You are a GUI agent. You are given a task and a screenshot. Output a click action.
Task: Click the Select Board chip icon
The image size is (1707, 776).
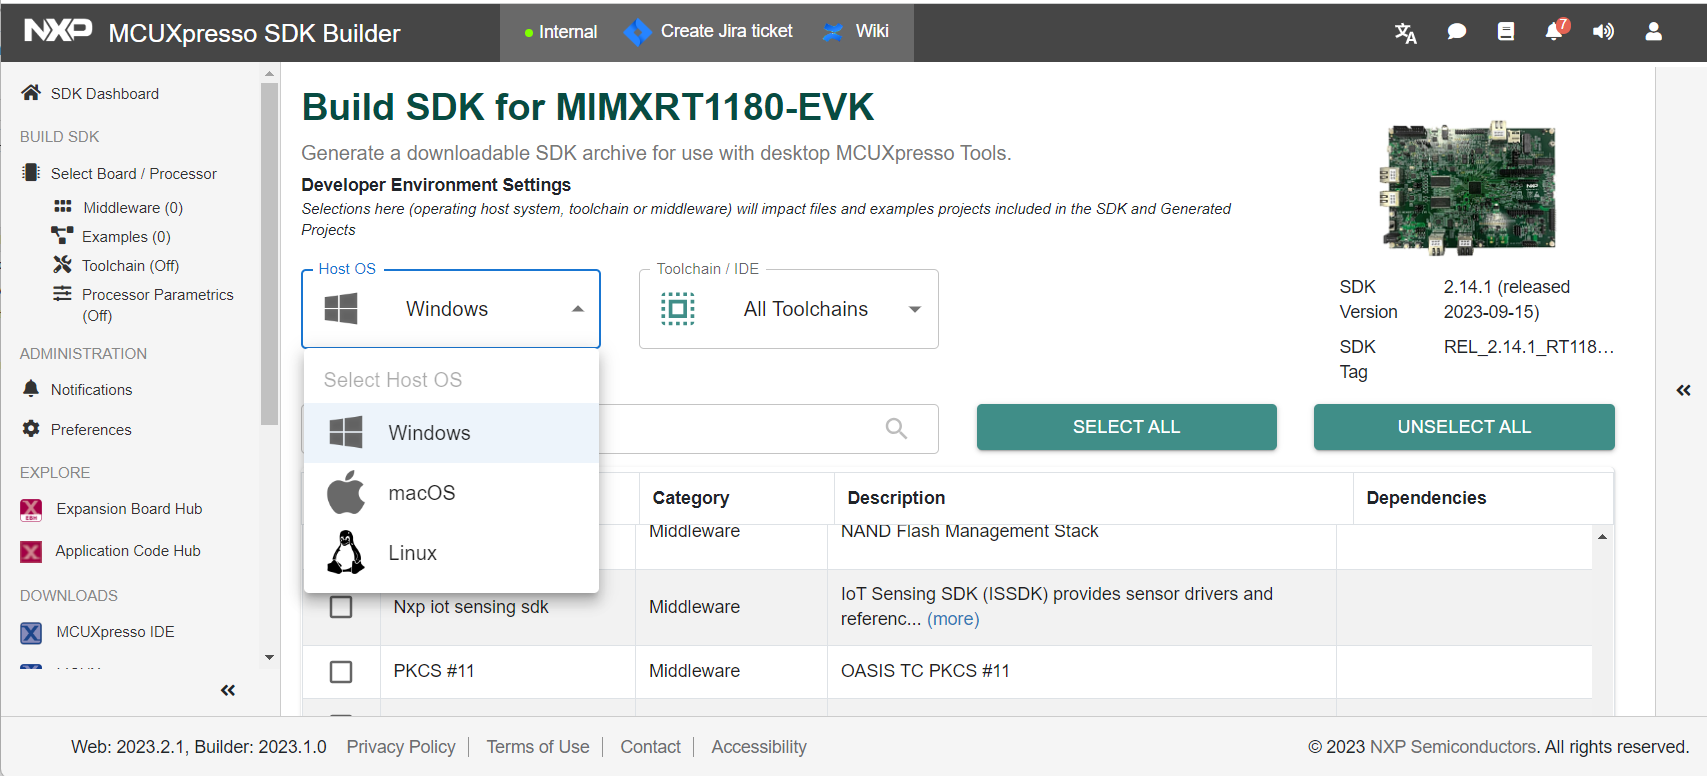click(31, 173)
